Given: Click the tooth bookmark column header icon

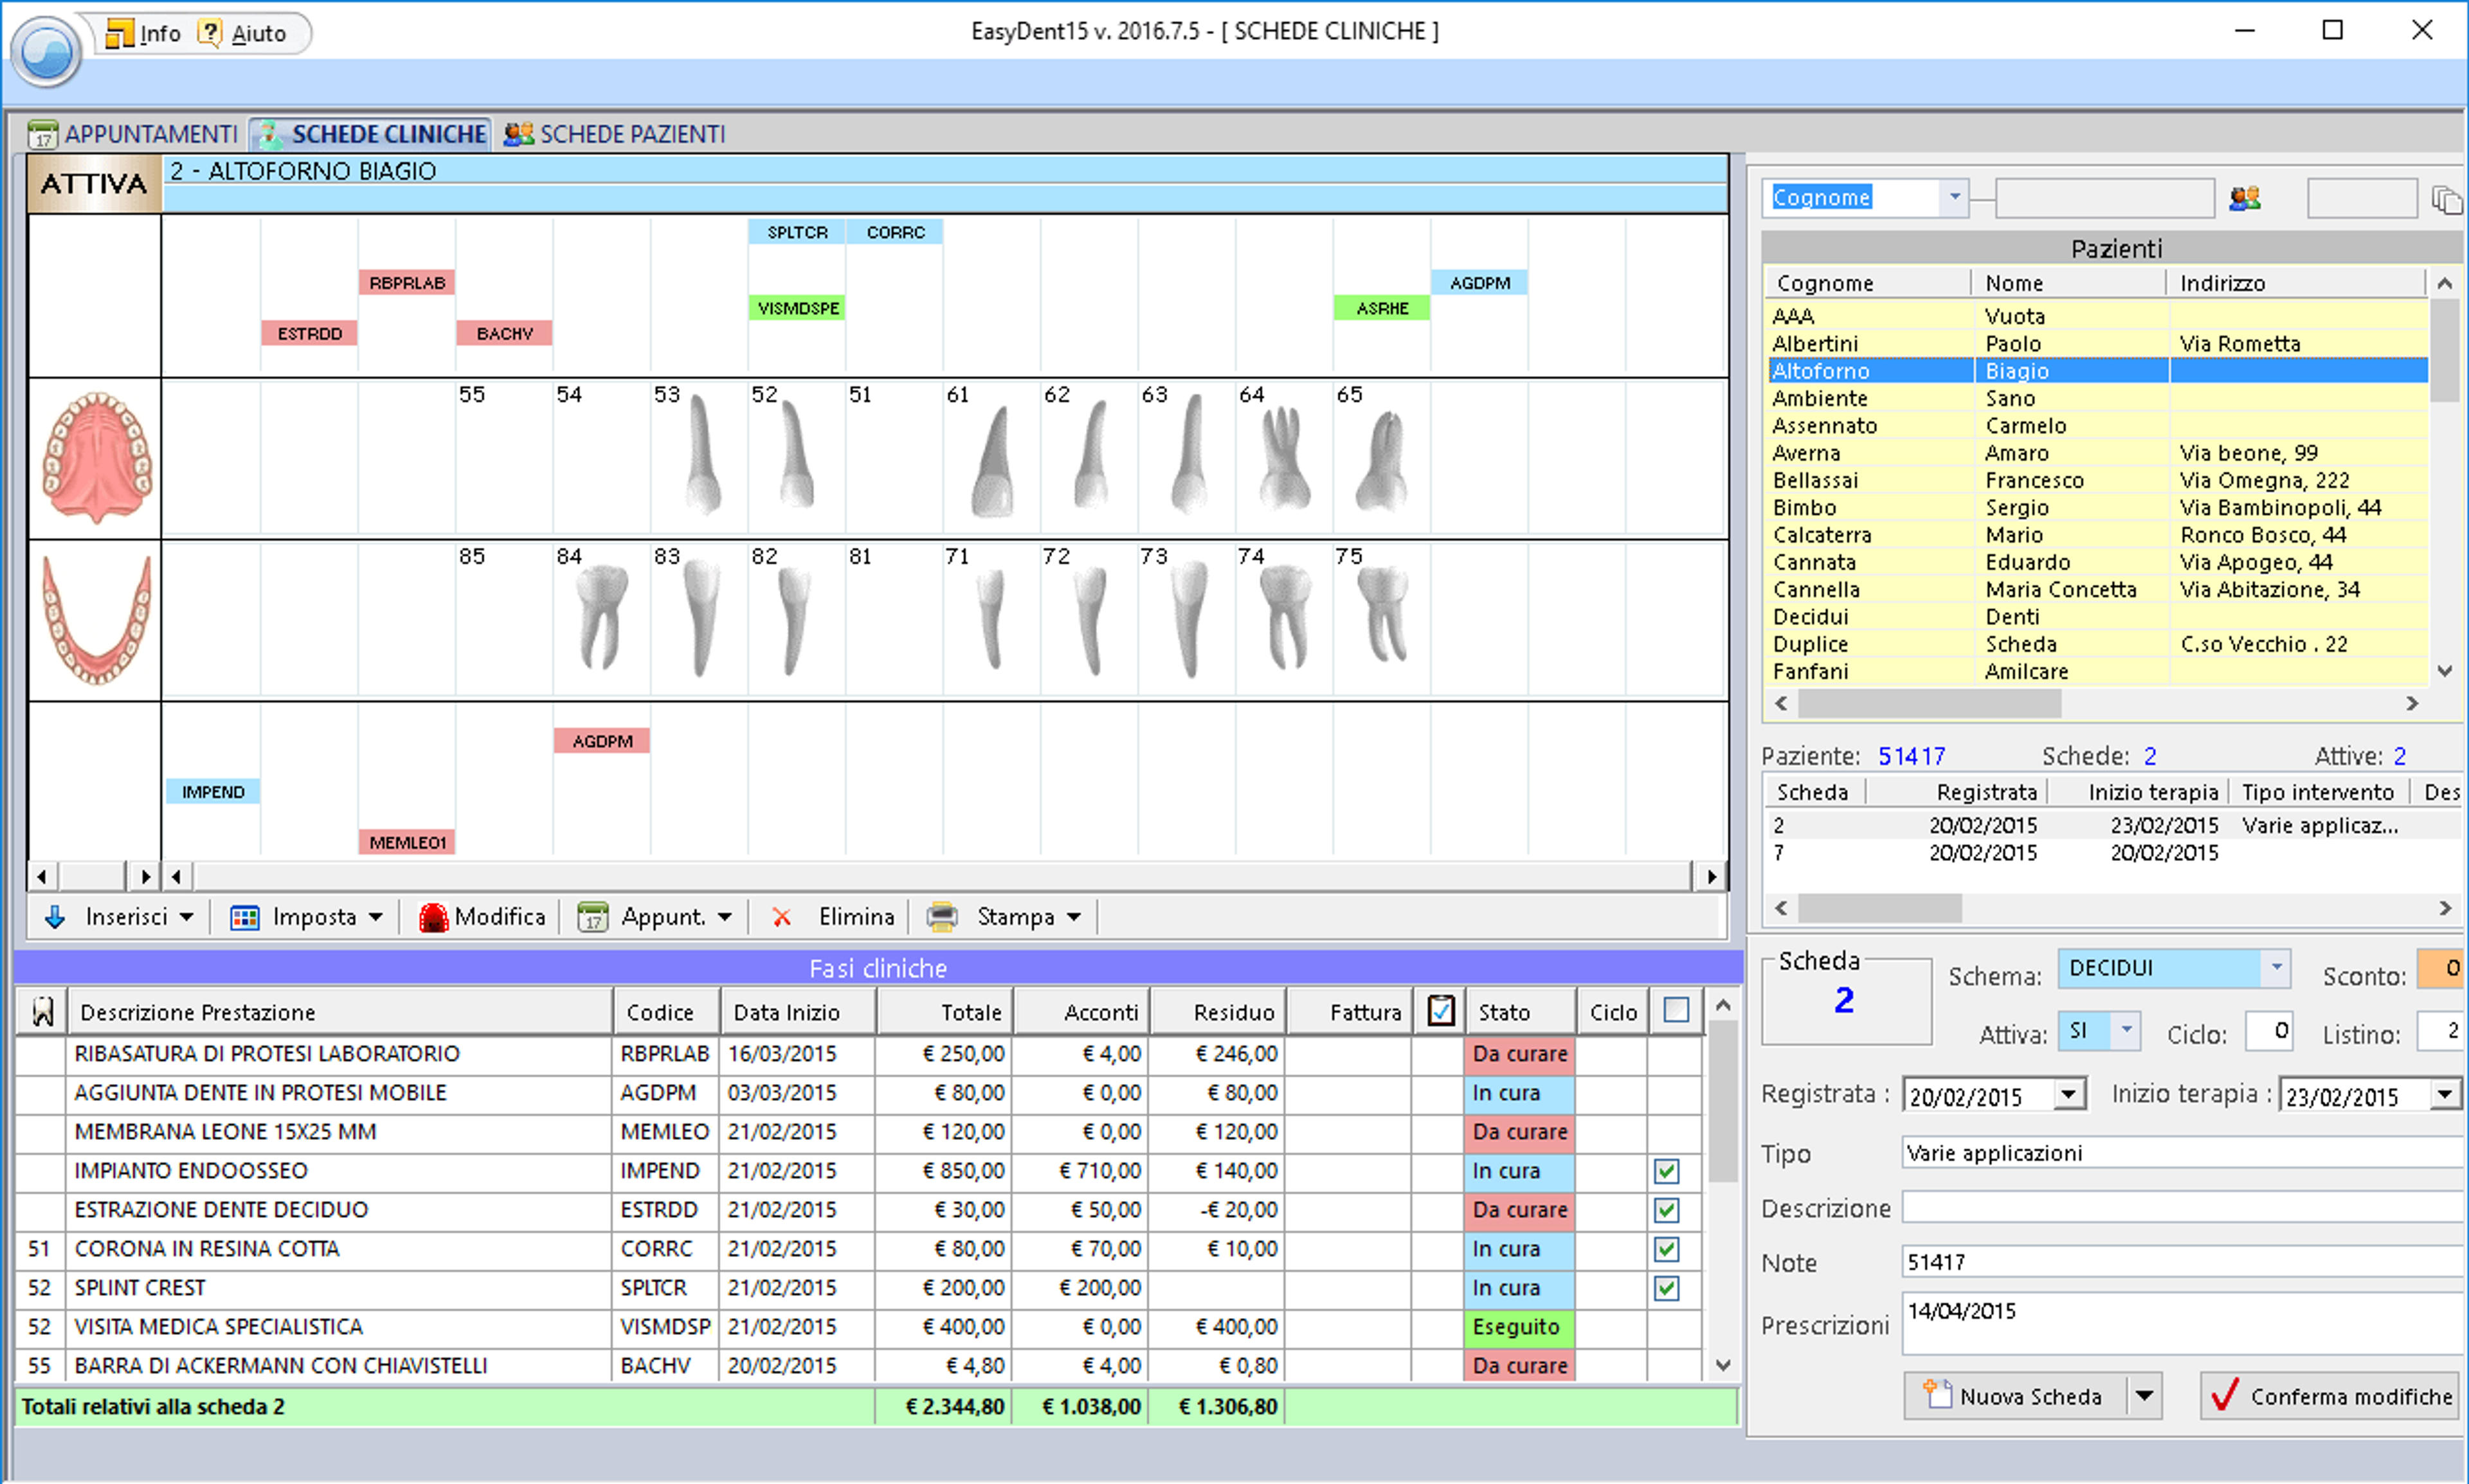Looking at the screenshot, I should click(42, 1012).
